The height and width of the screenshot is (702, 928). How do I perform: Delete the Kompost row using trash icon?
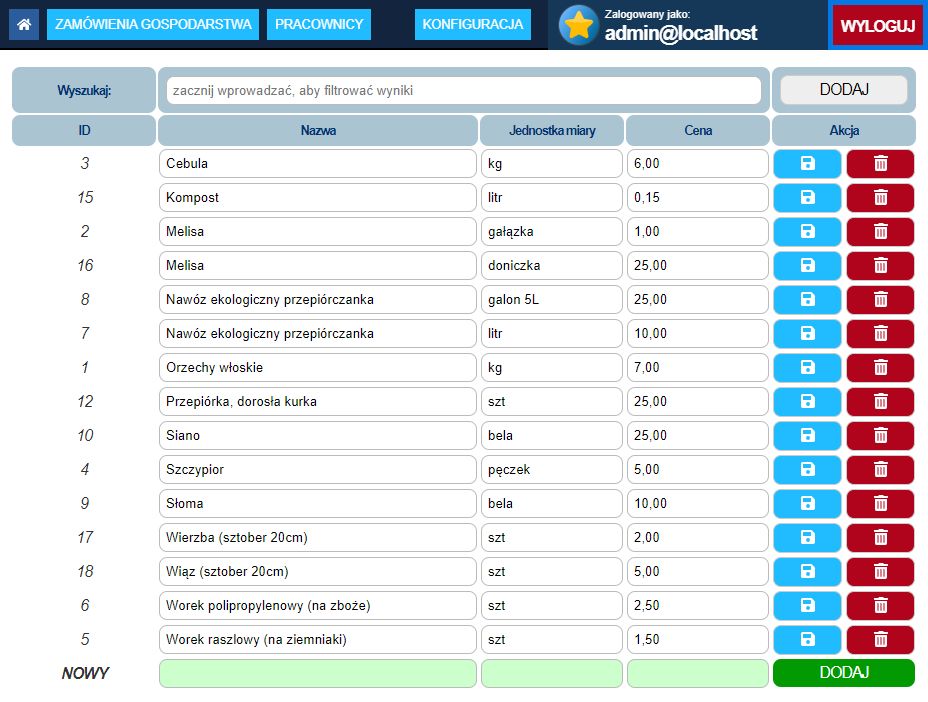[880, 198]
